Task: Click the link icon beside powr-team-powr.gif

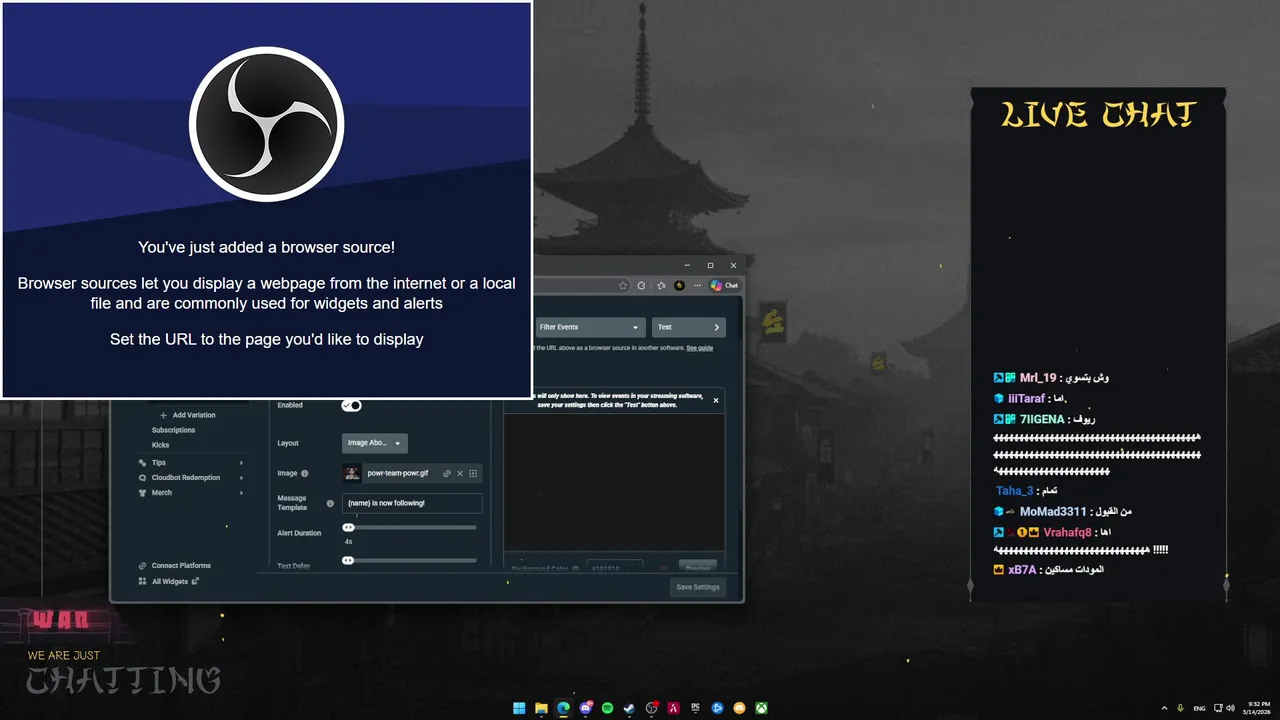Action: point(447,473)
